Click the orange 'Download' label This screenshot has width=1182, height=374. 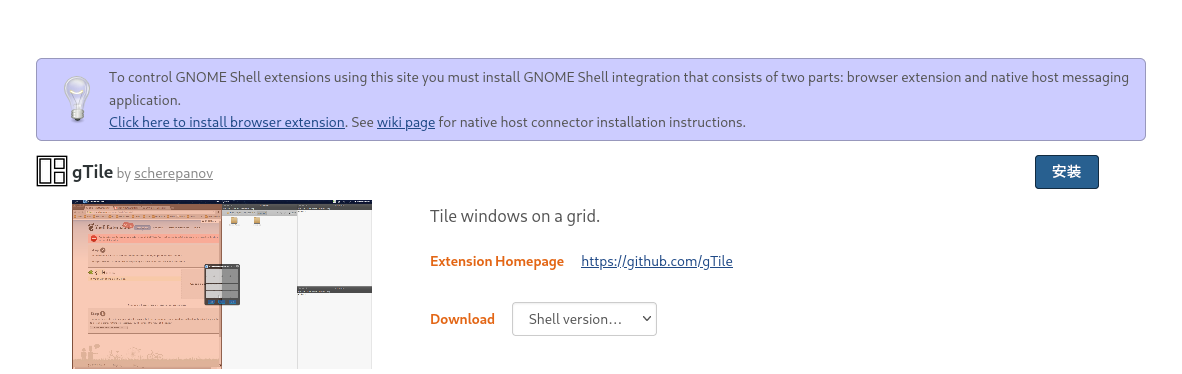pos(462,319)
